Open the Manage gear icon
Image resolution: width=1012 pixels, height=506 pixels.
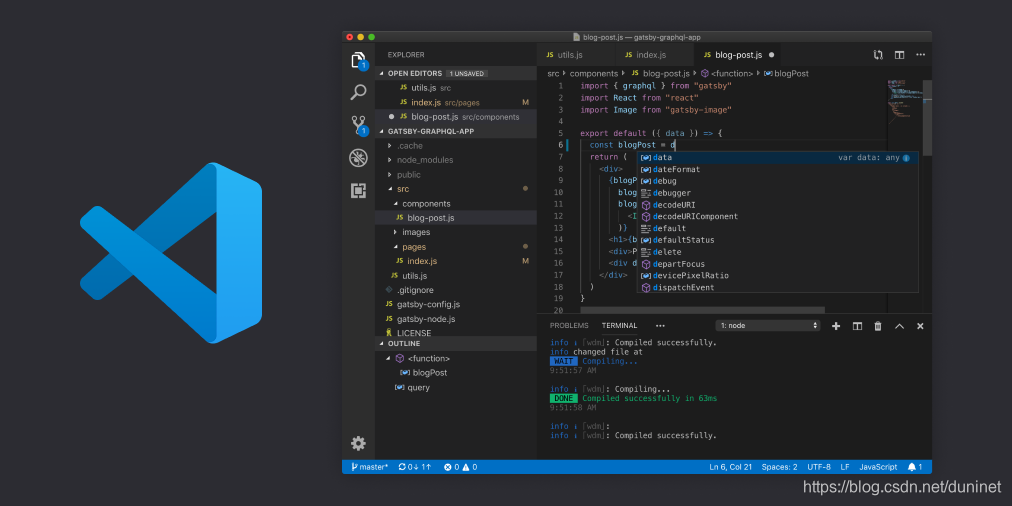click(x=358, y=443)
